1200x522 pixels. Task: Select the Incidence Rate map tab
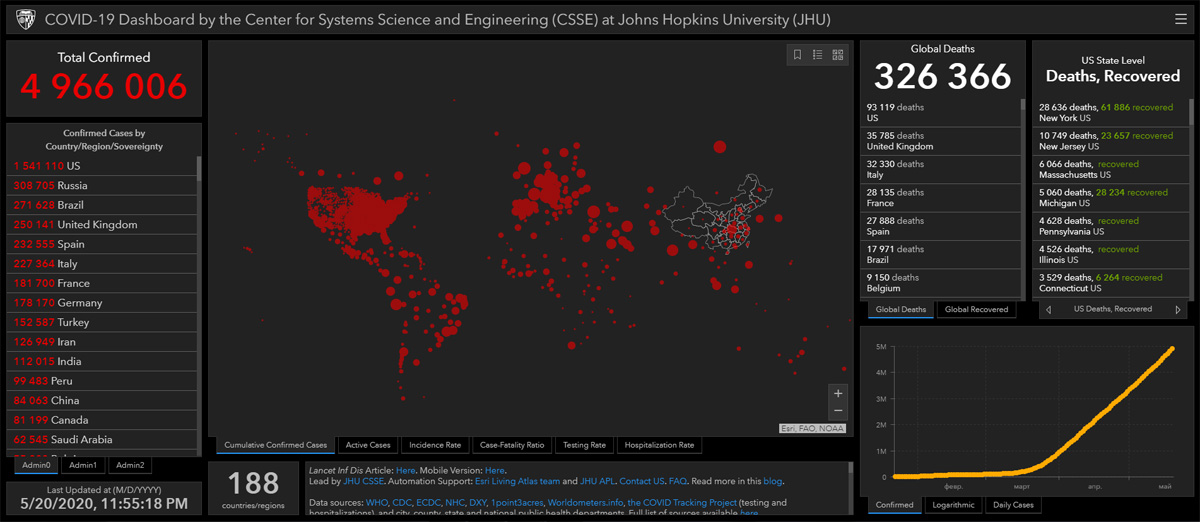tap(435, 445)
